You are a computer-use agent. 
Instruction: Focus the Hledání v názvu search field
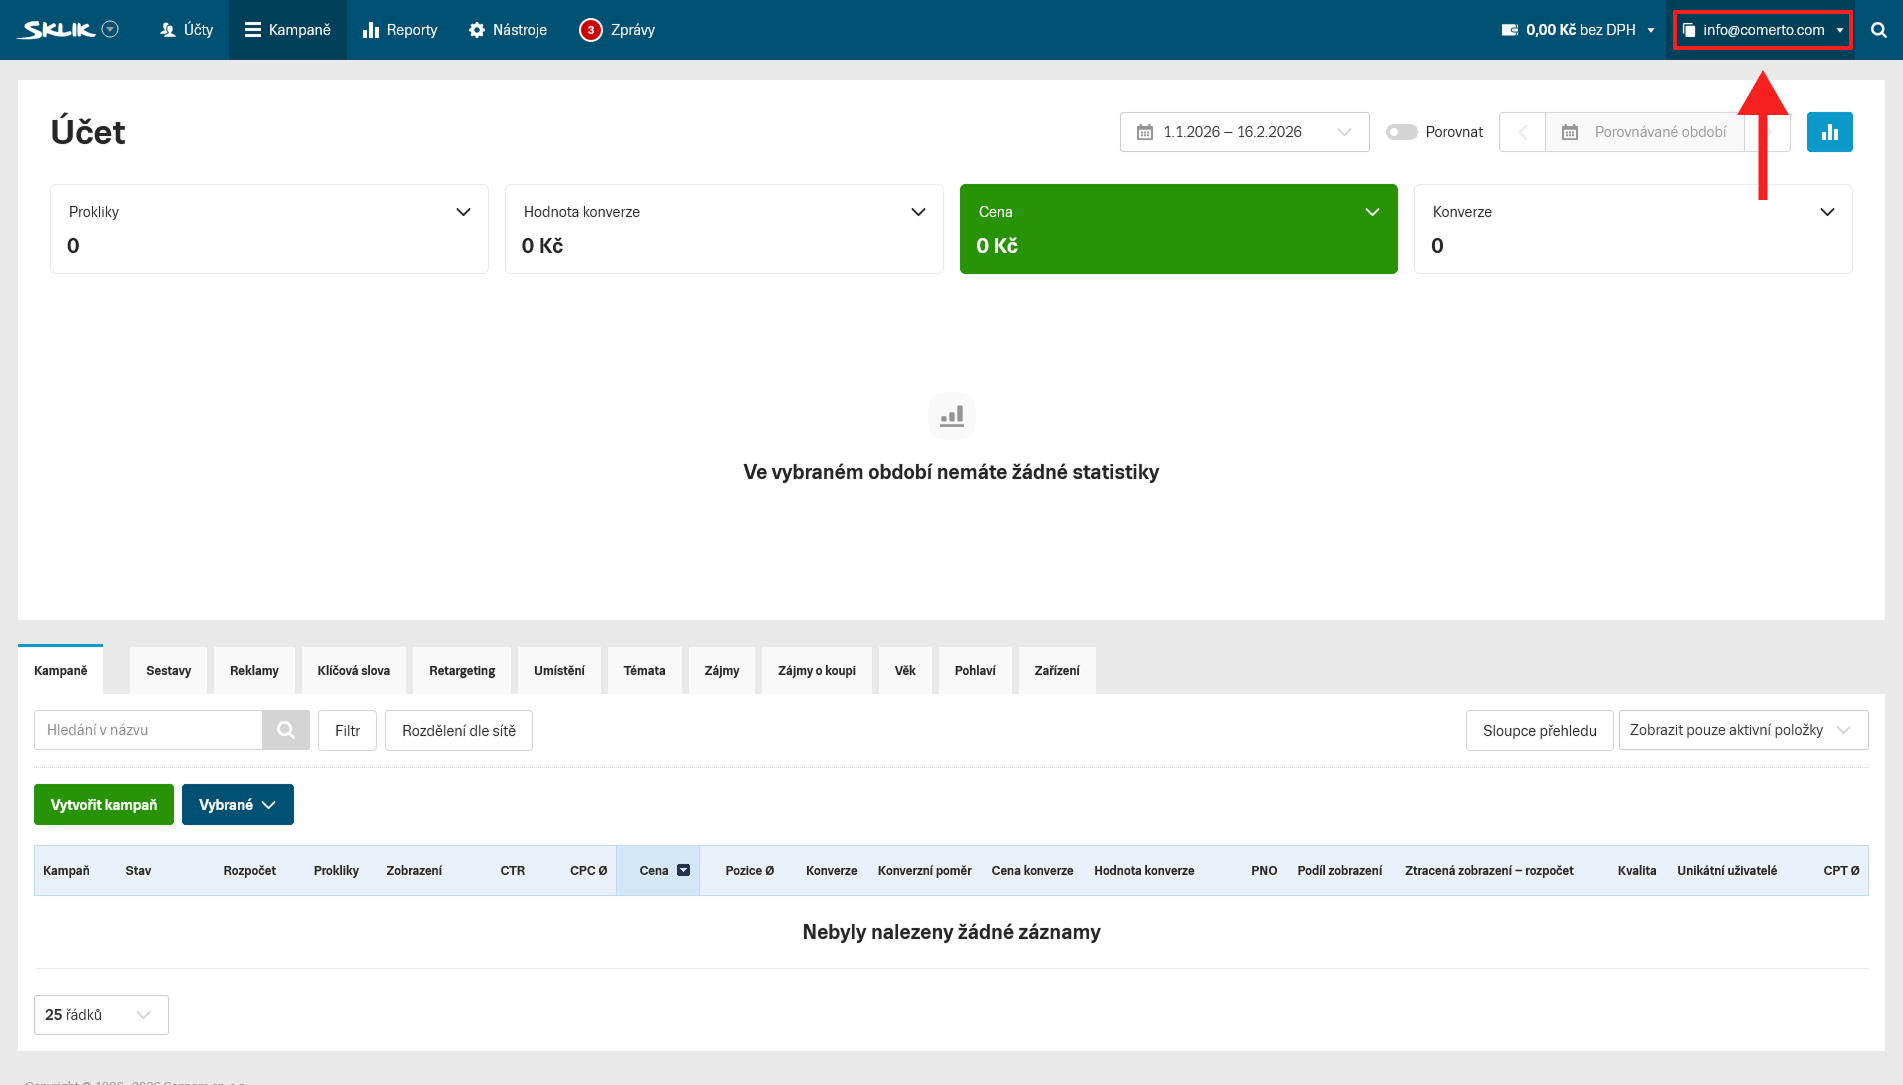coord(148,730)
